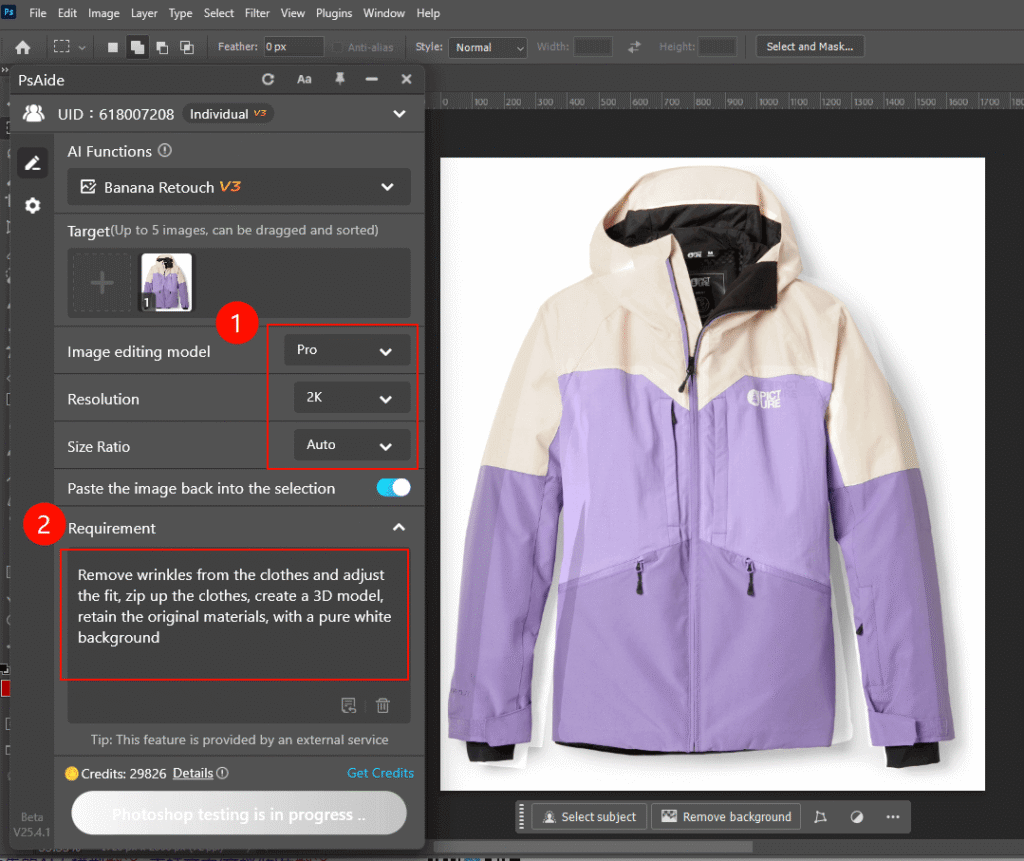
Task: Change Size Ratio from Auto
Action: pyautogui.click(x=351, y=445)
